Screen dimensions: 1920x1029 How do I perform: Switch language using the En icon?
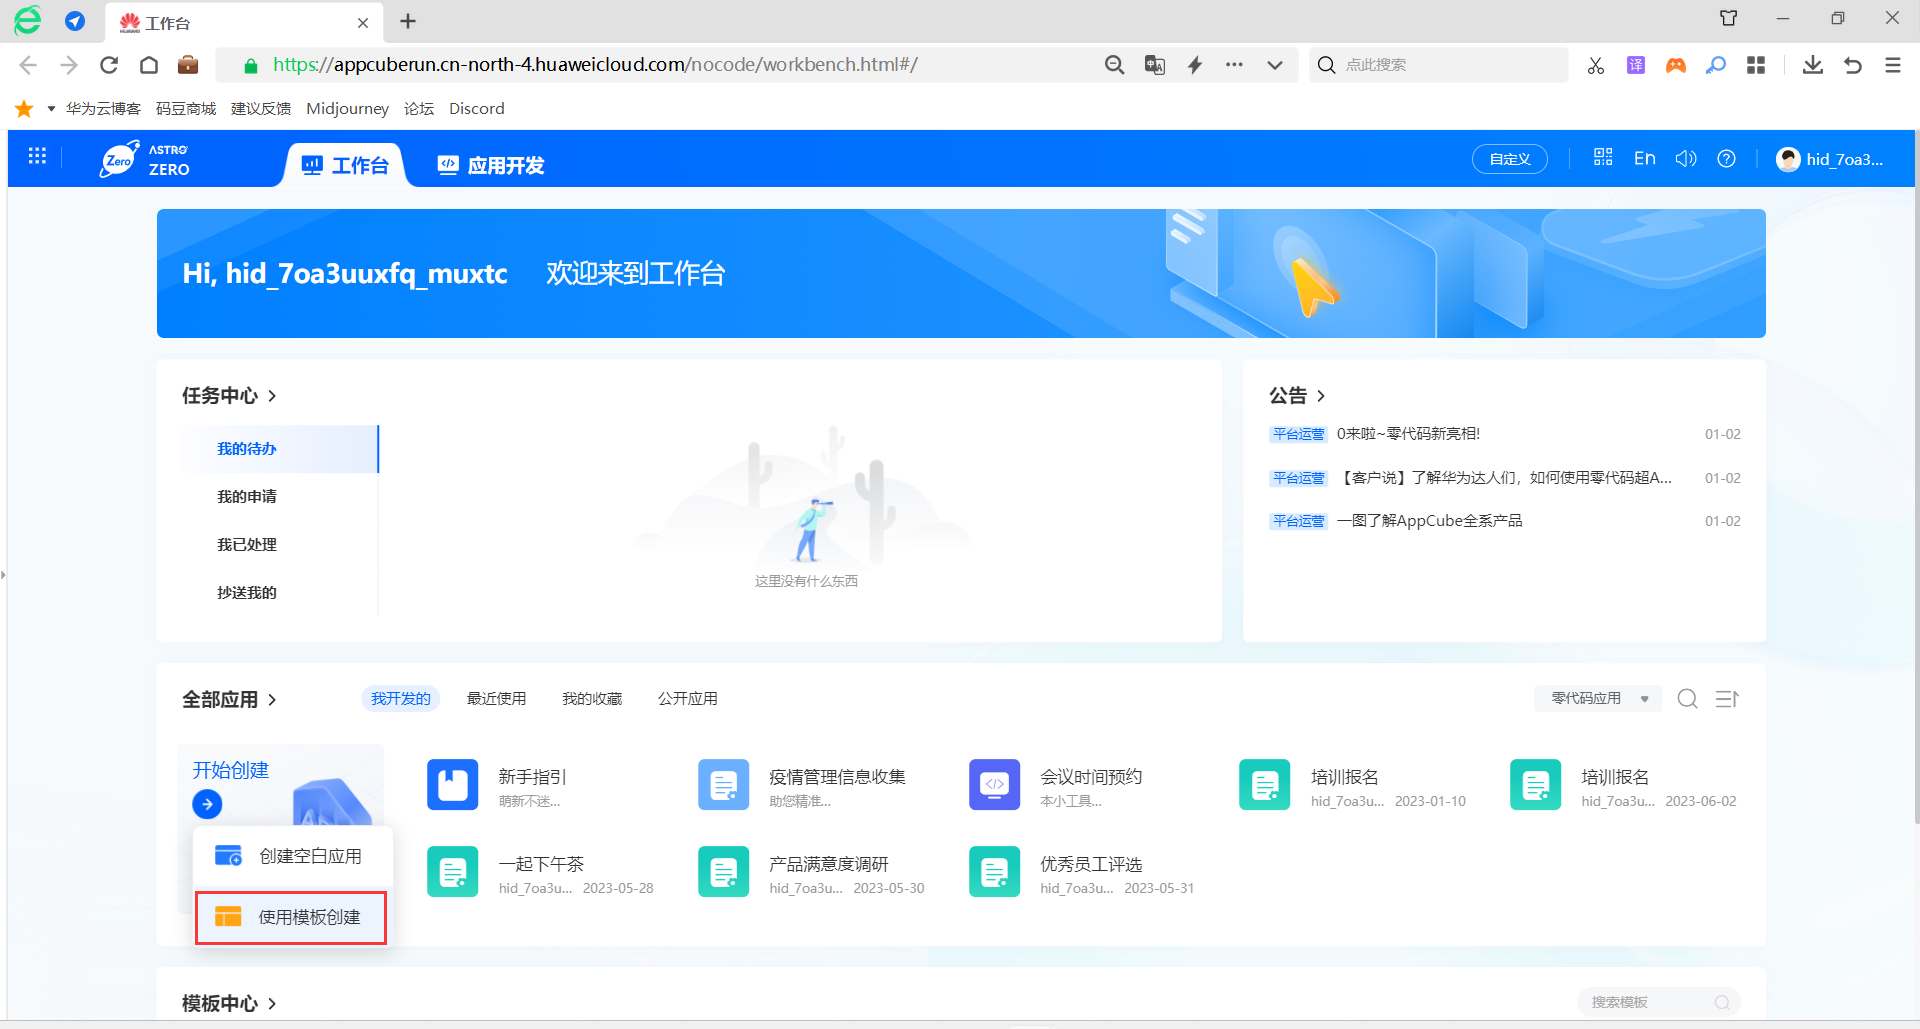point(1645,158)
